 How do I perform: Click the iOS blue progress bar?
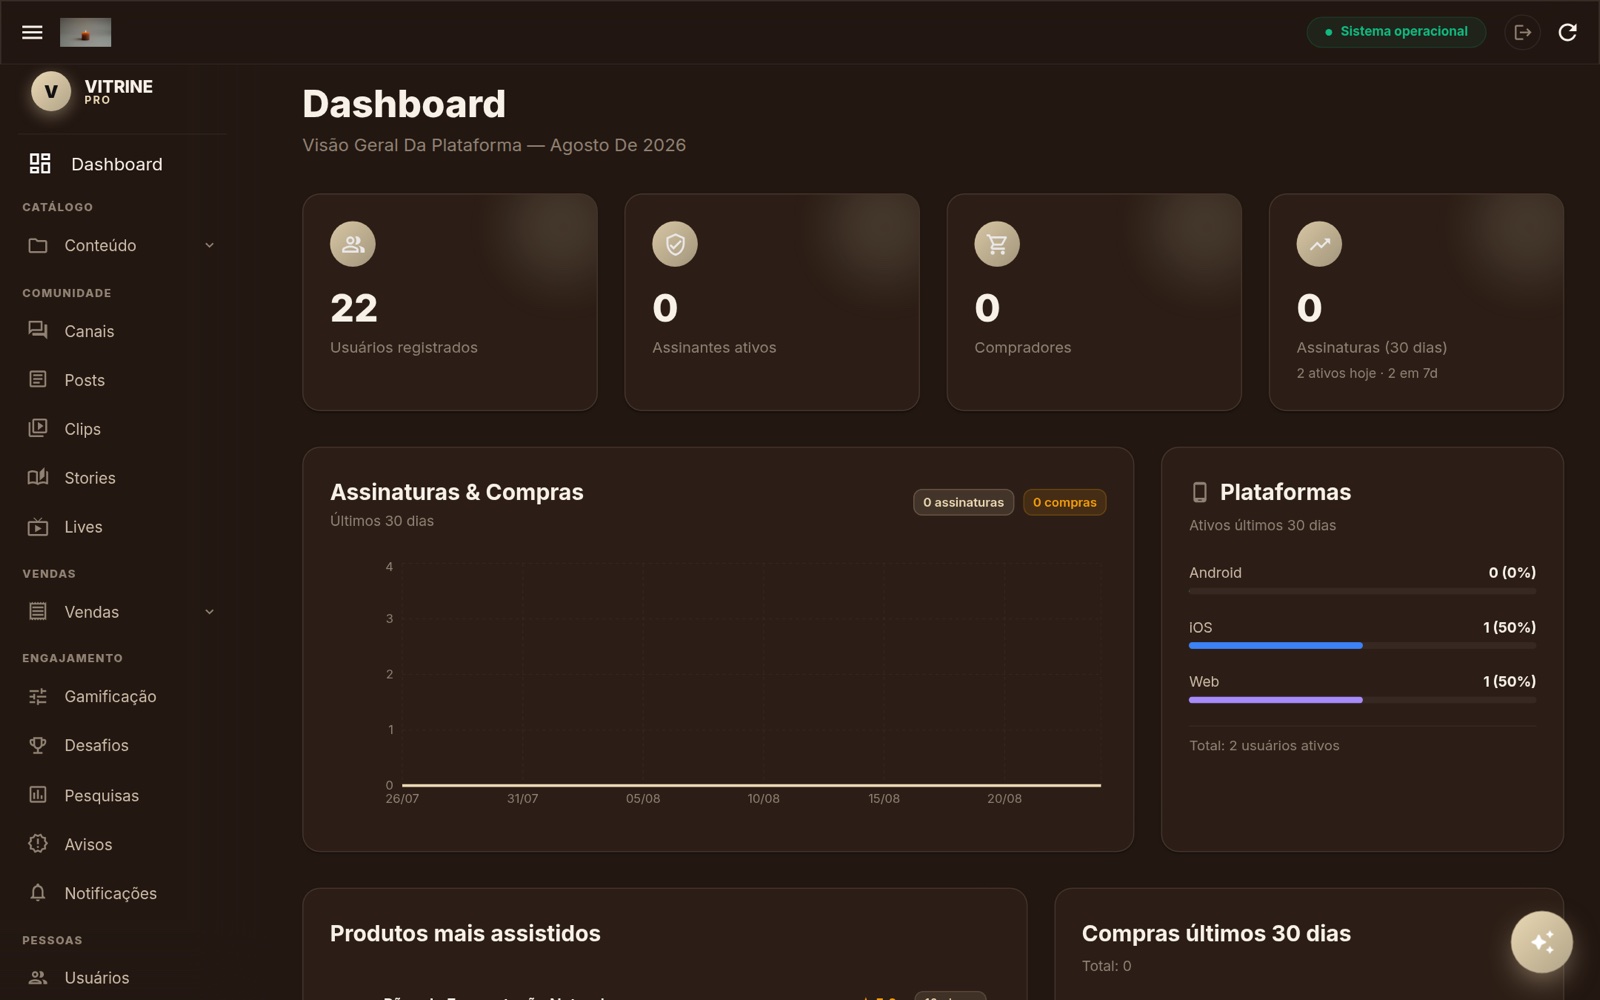(1275, 646)
